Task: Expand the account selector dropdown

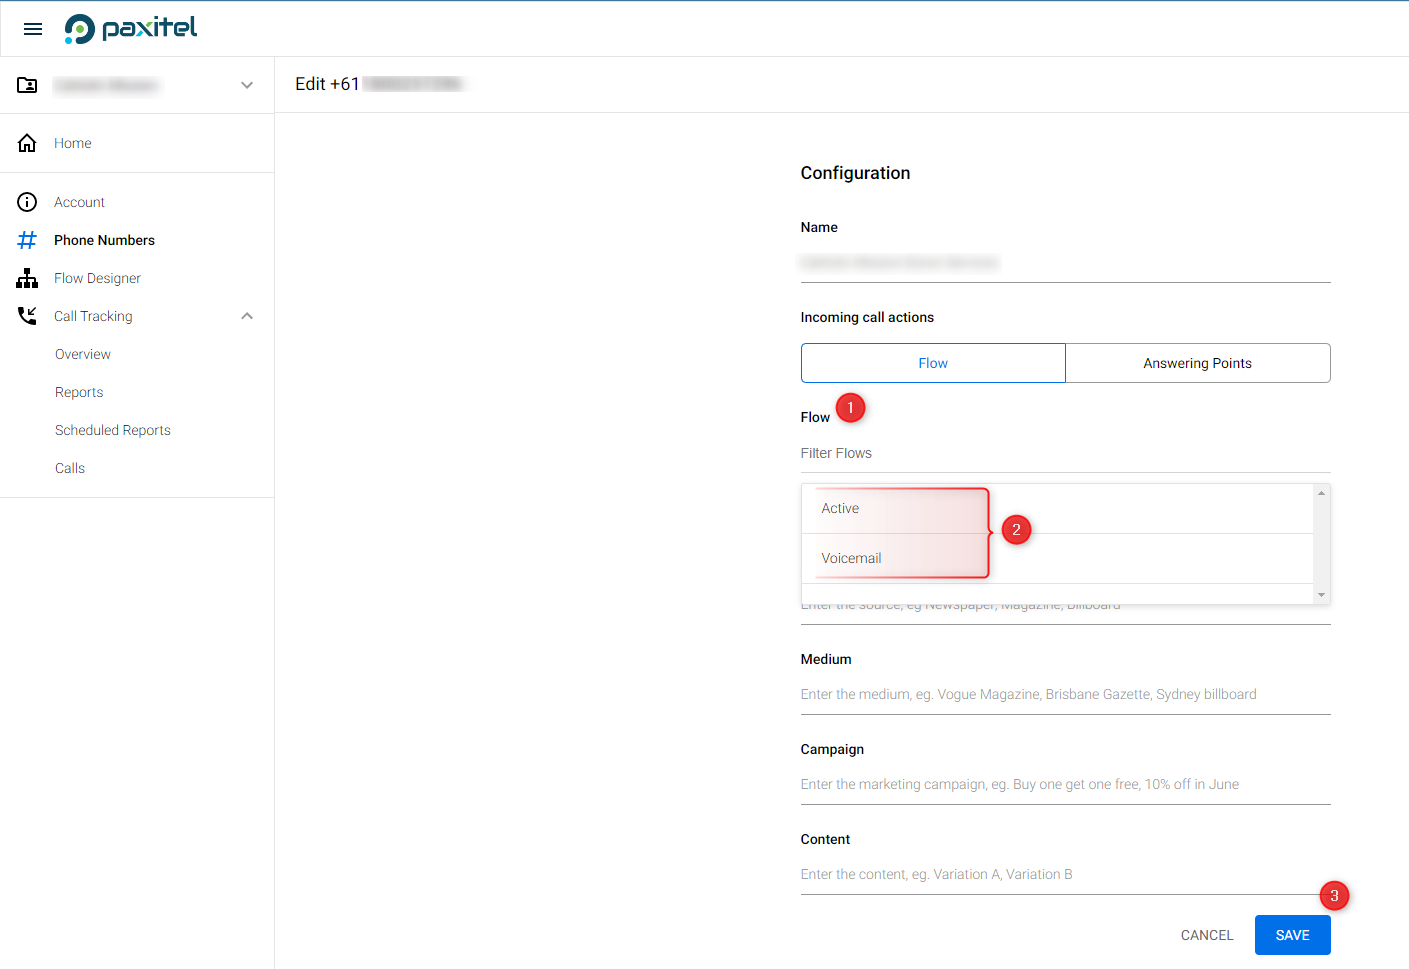Action: (247, 86)
